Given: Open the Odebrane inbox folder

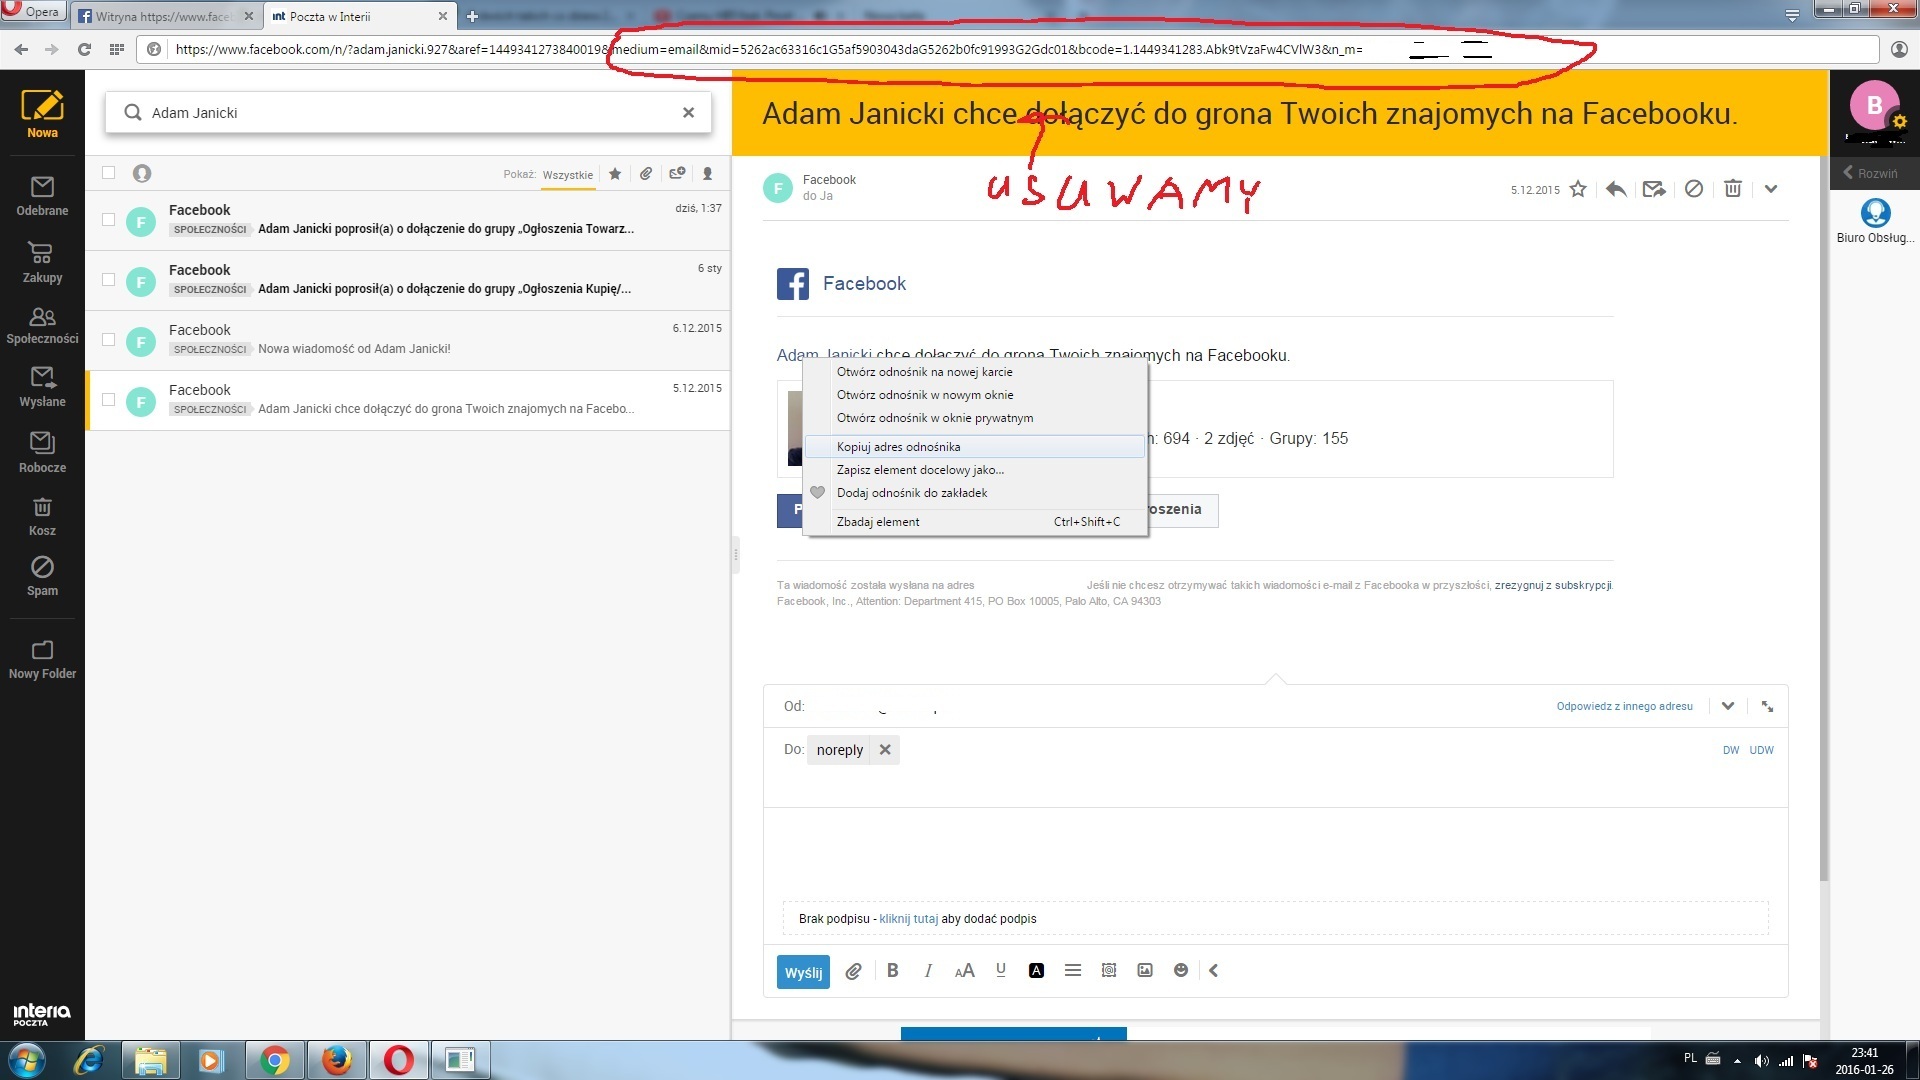Looking at the screenshot, I should point(42,196).
